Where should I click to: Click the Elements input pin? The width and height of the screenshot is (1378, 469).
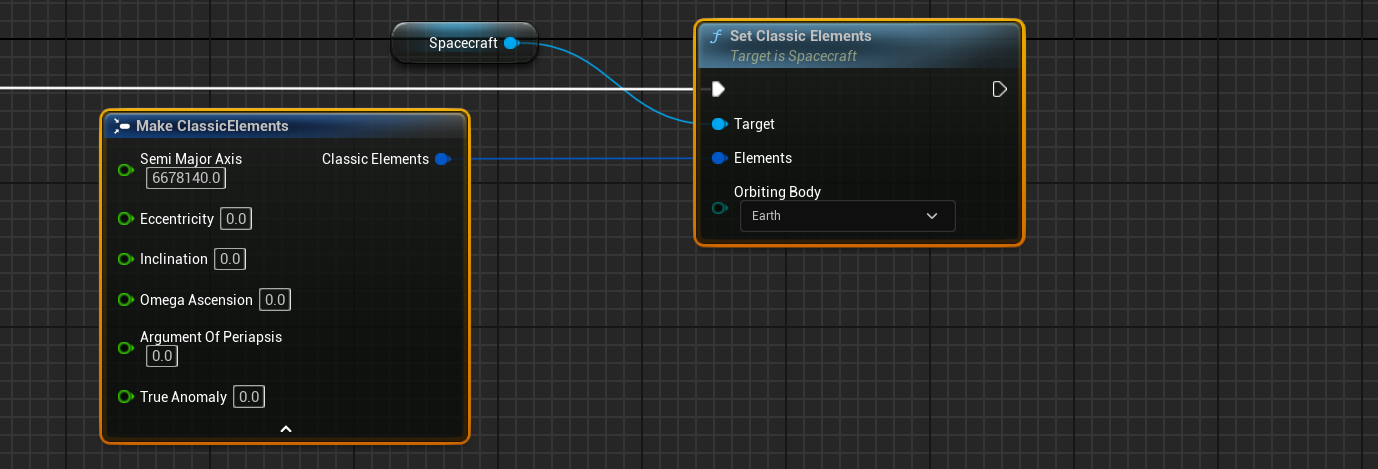point(718,158)
